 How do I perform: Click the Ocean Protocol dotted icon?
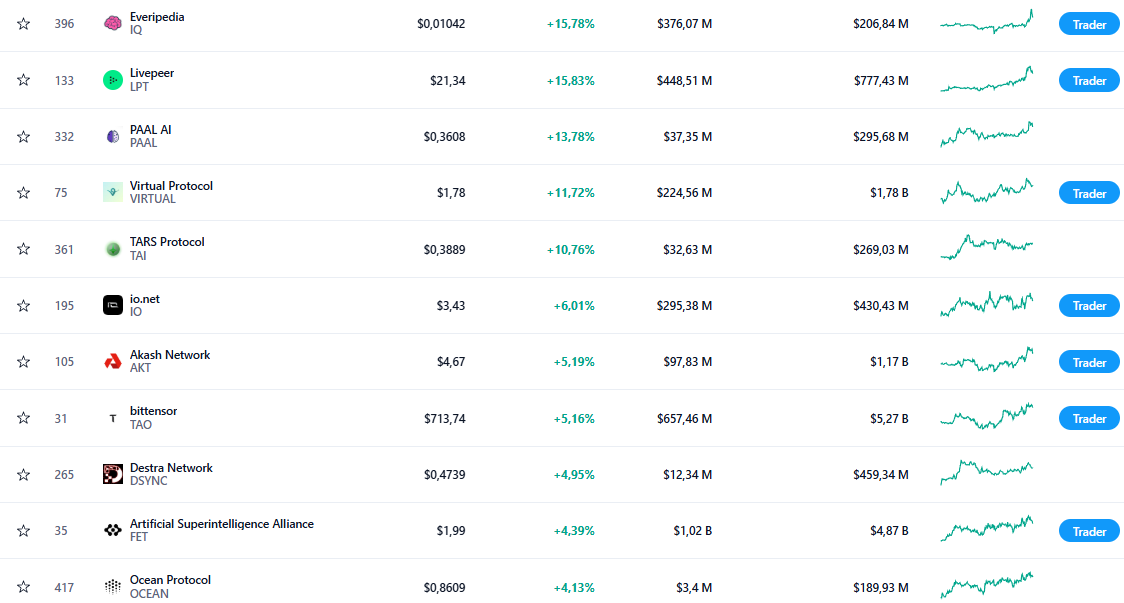(x=113, y=587)
